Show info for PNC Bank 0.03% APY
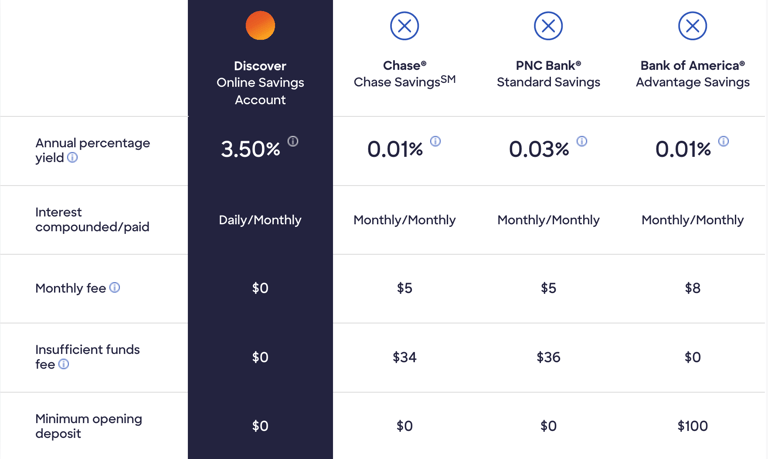Image resolution: width=768 pixels, height=459 pixels. 581,142
